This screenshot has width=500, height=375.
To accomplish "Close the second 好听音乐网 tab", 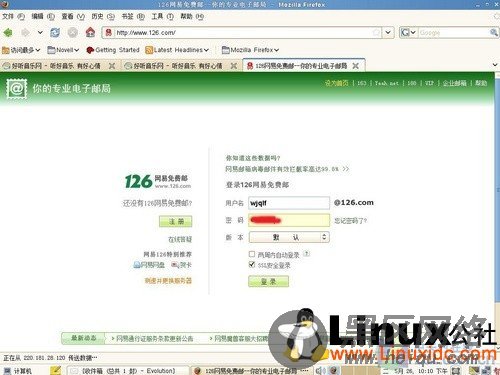I will coord(234,66).
